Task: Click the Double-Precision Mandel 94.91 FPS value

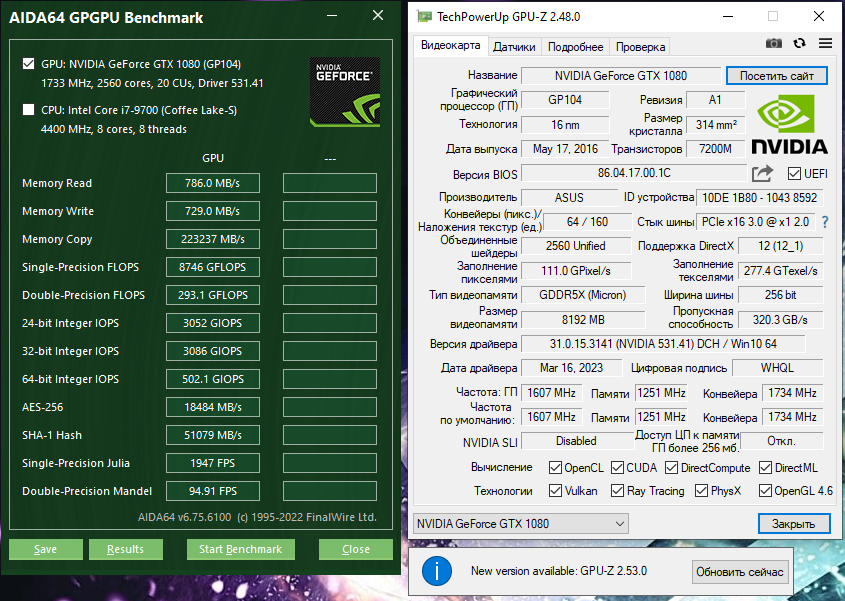Action: (x=212, y=492)
